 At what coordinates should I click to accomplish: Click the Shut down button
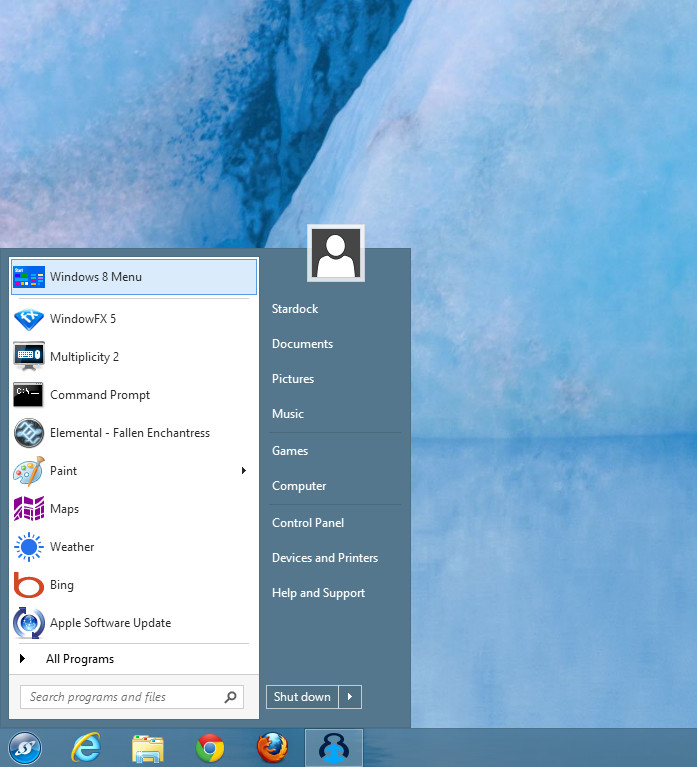(302, 697)
